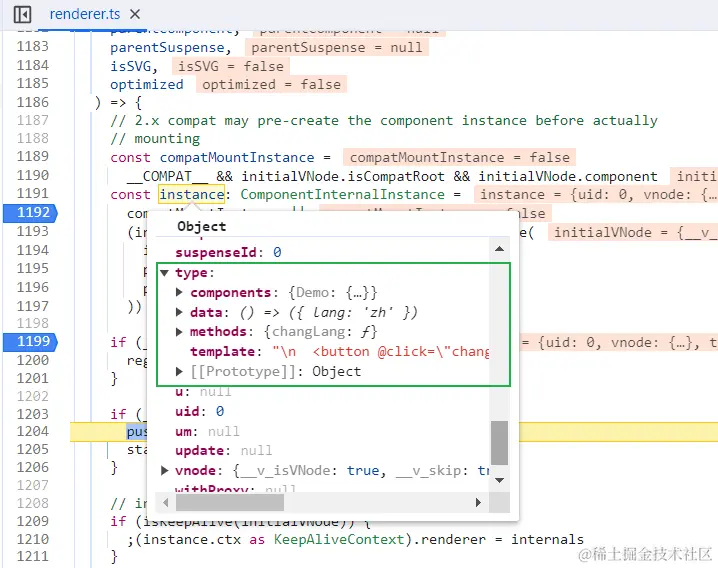Click the update: null property row
The height and width of the screenshot is (568, 718).
point(223,451)
